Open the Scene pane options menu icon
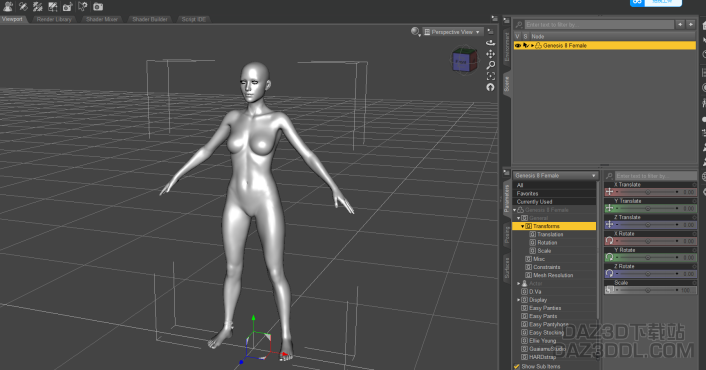Screen dimensions: 706x370 click(506, 20)
